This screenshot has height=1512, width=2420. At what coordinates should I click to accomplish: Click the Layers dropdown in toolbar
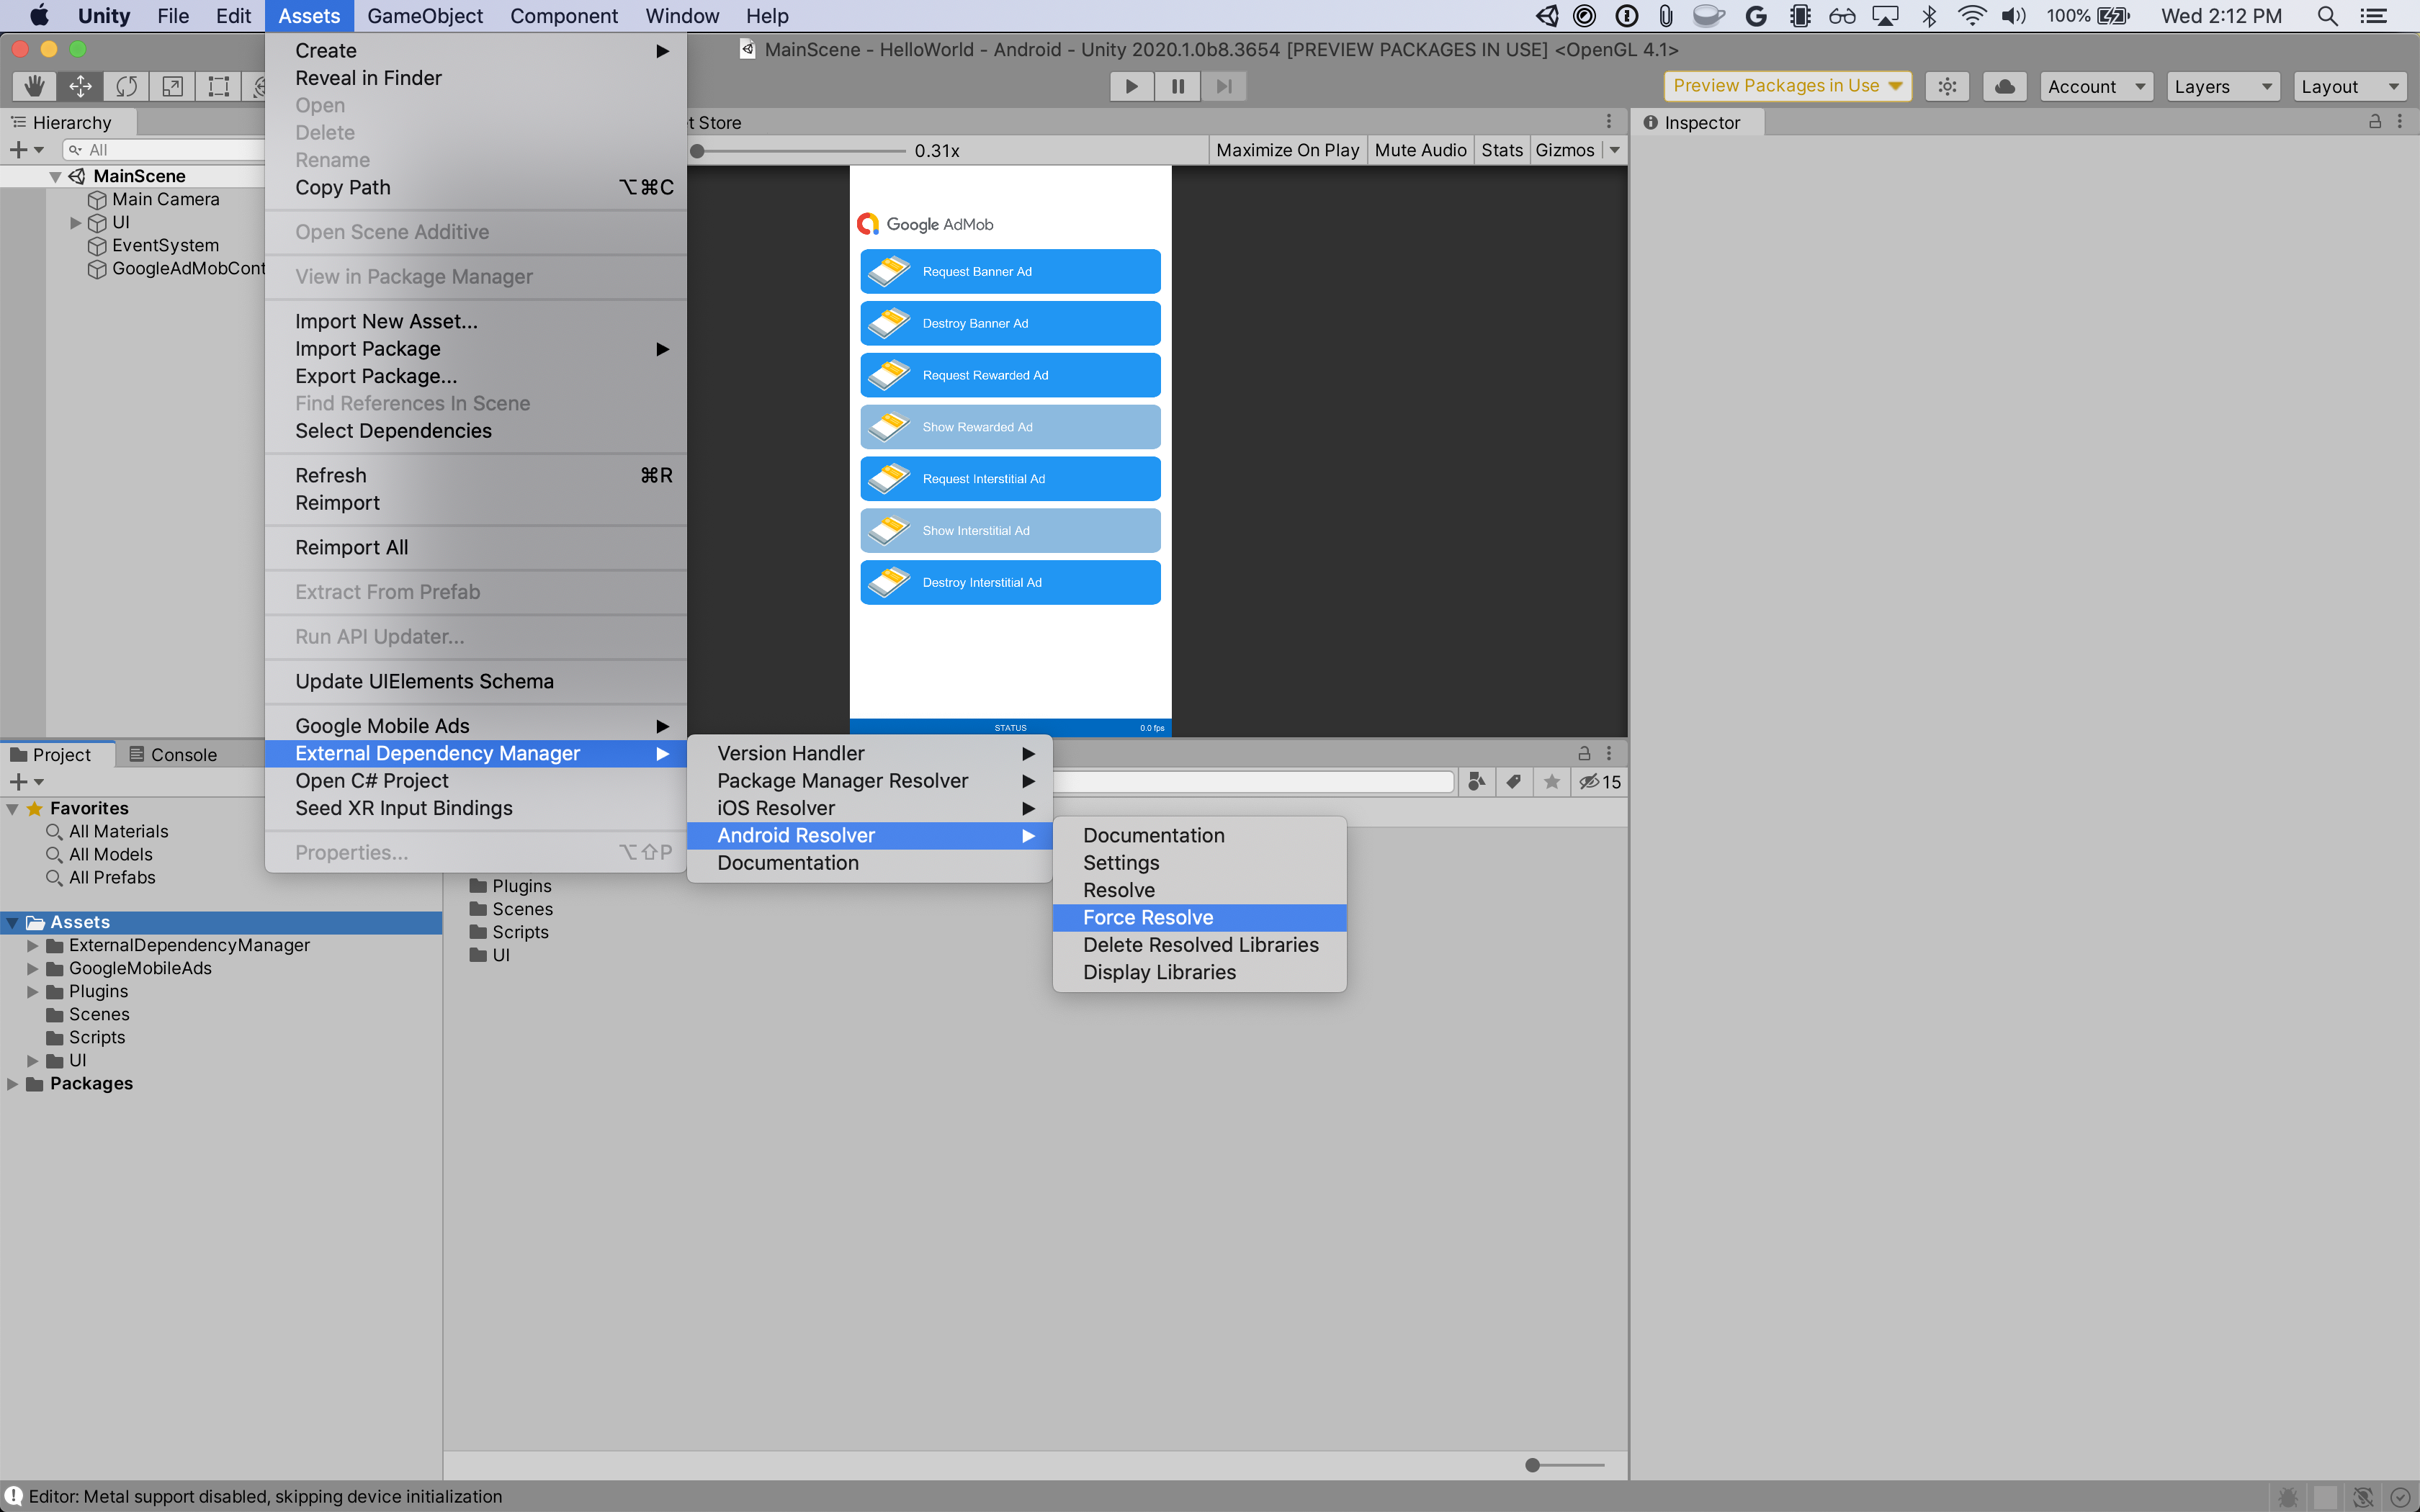pyautogui.click(x=2221, y=86)
